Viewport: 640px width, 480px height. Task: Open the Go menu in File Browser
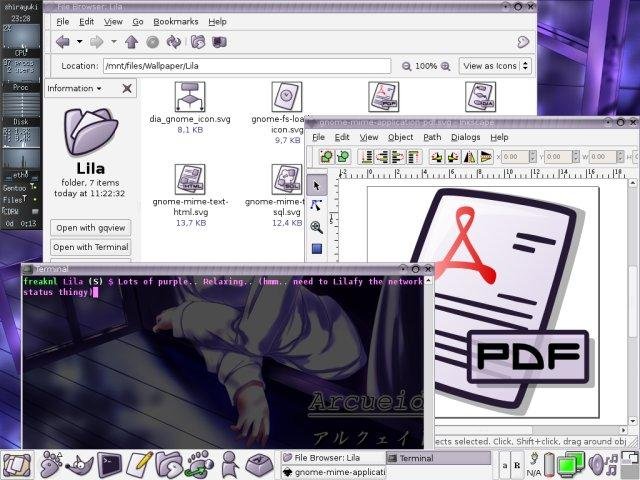click(x=138, y=22)
